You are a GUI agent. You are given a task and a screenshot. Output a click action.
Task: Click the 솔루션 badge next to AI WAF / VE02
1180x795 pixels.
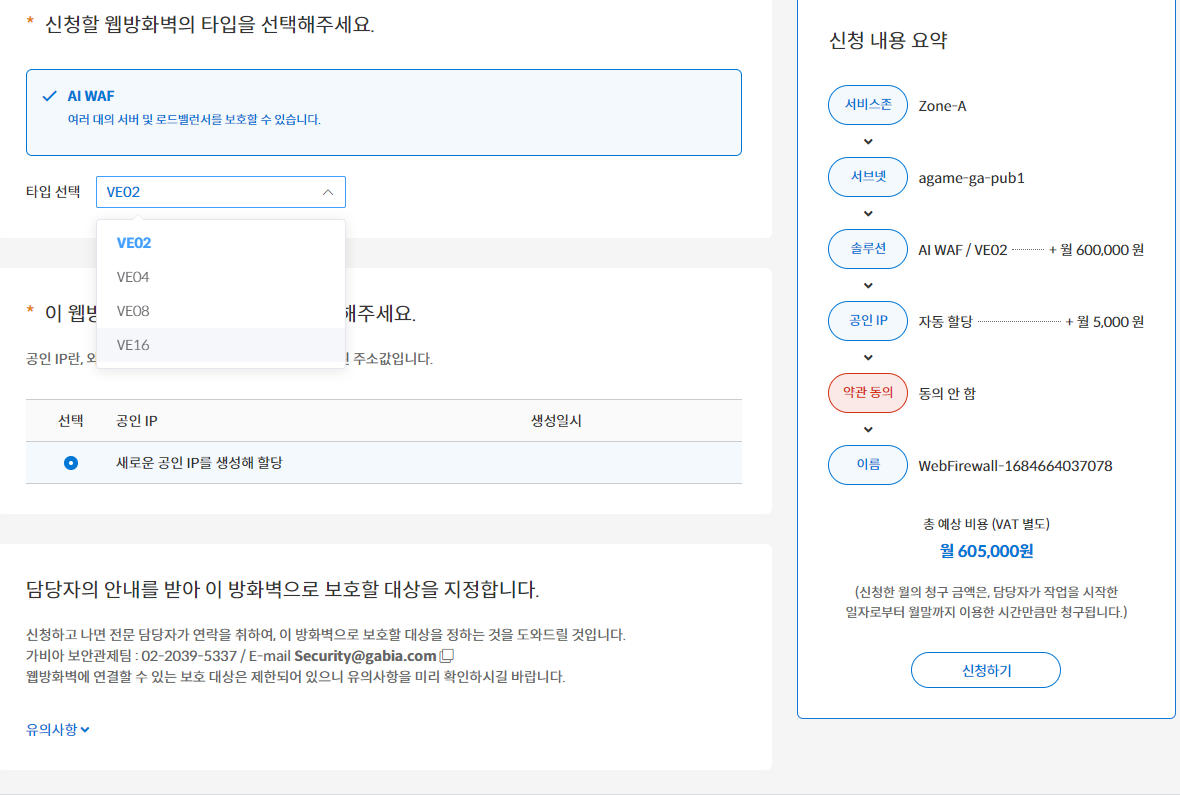pos(867,249)
